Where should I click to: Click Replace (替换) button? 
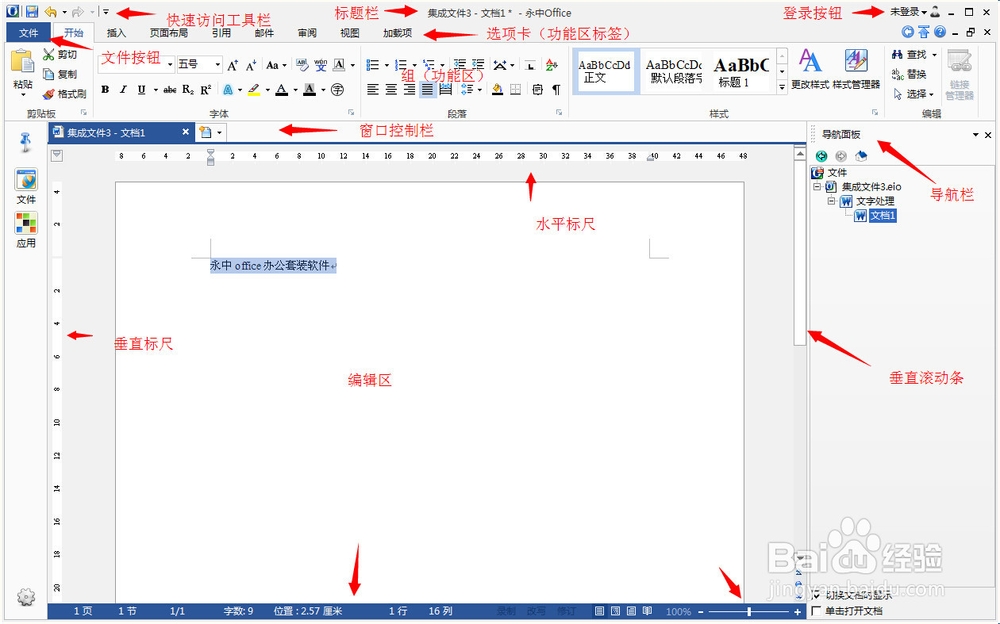point(909,74)
